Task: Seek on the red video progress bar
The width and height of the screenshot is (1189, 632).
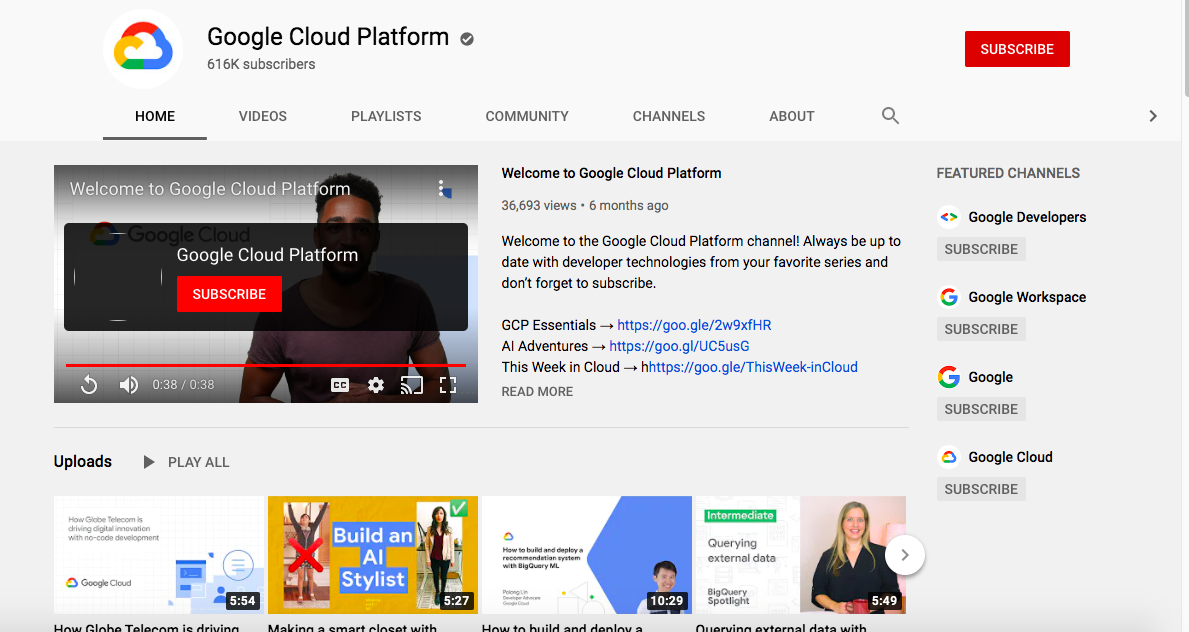Action: pos(265,365)
